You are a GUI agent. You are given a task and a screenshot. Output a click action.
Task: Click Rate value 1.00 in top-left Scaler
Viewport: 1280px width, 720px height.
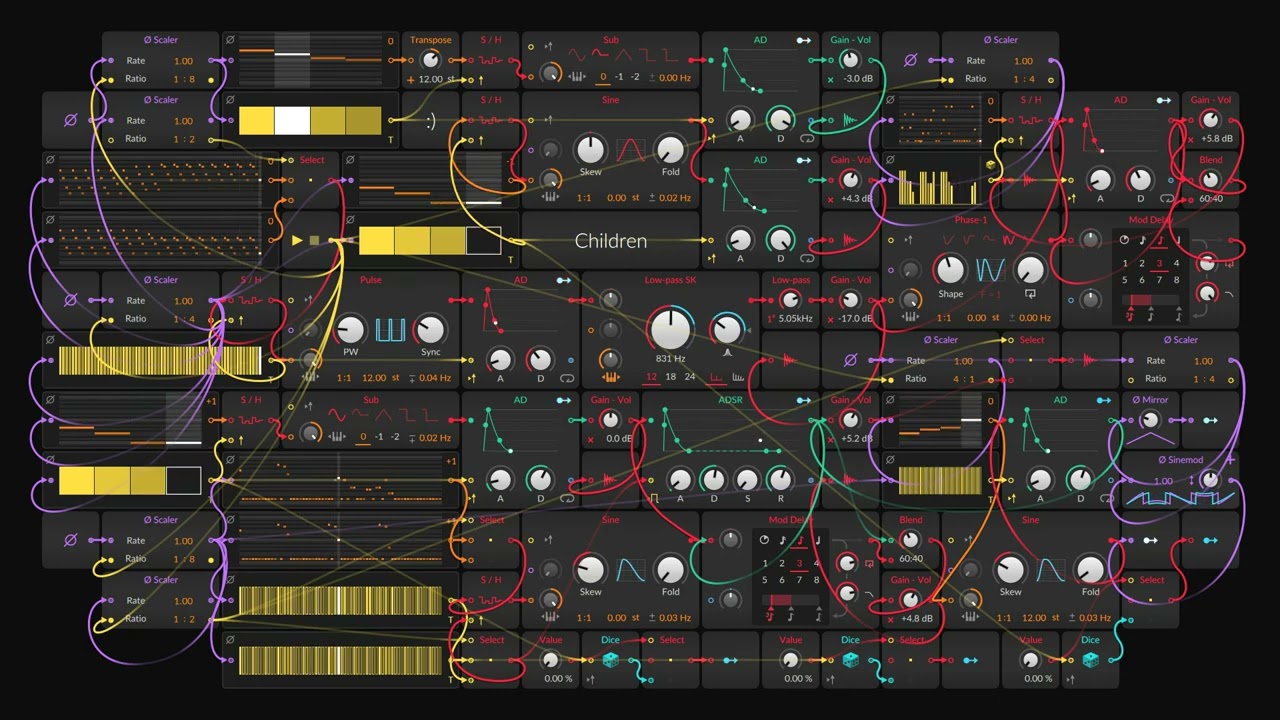pos(184,61)
